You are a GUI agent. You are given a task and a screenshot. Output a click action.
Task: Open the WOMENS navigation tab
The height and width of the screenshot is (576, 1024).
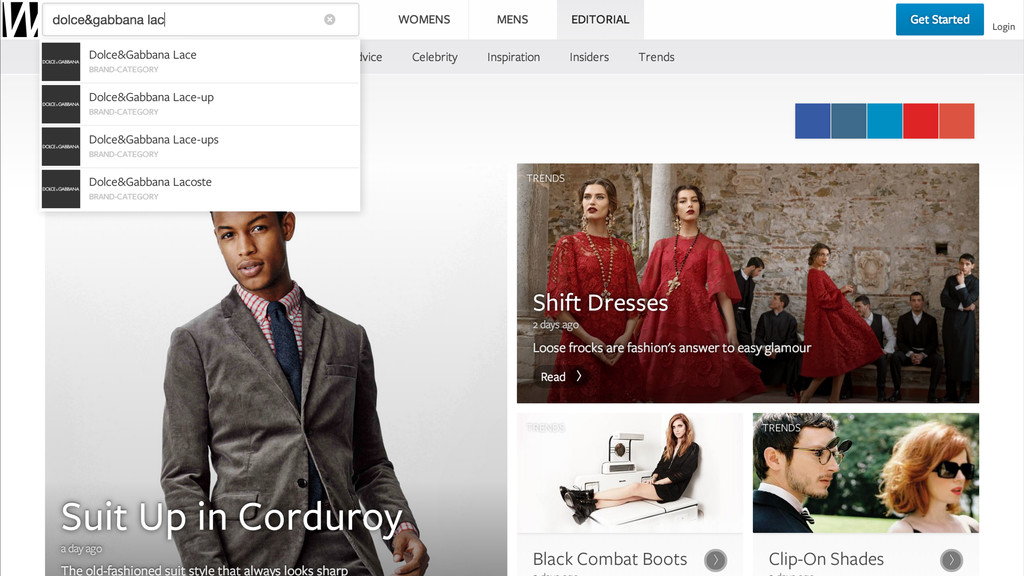click(x=424, y=20)
